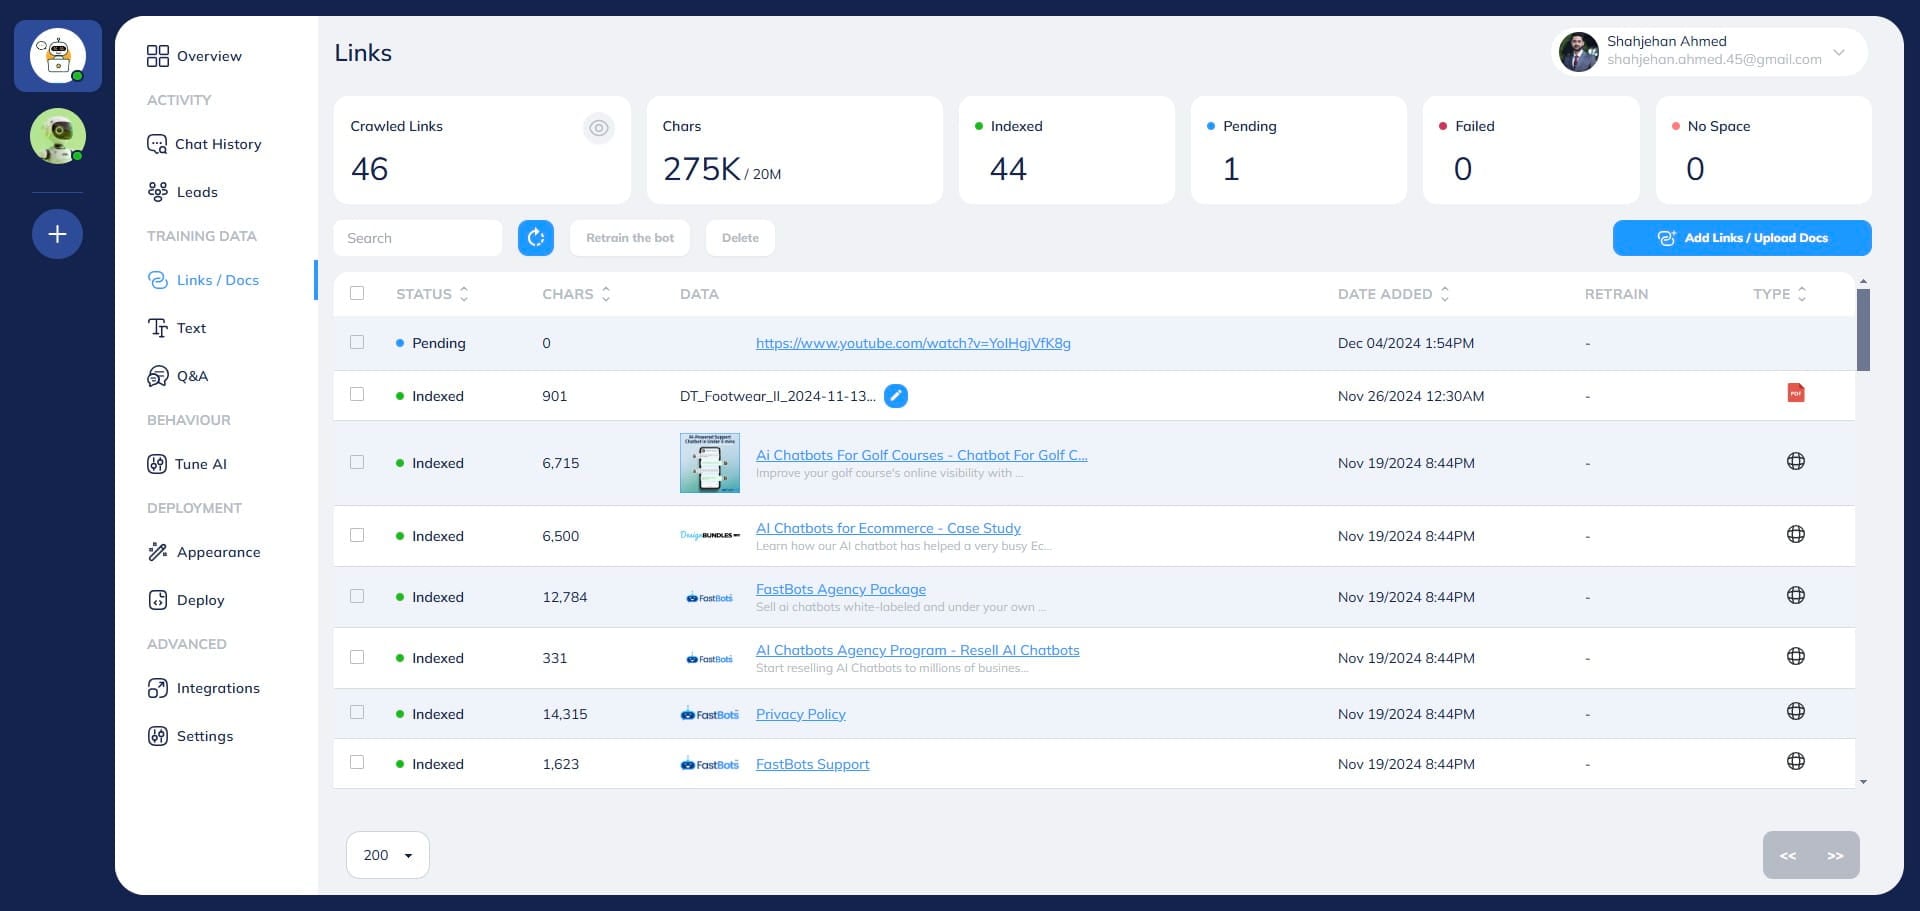Open the 200 rows-per-page dropdown
The image size is (1920, 911).
(388, 855)
